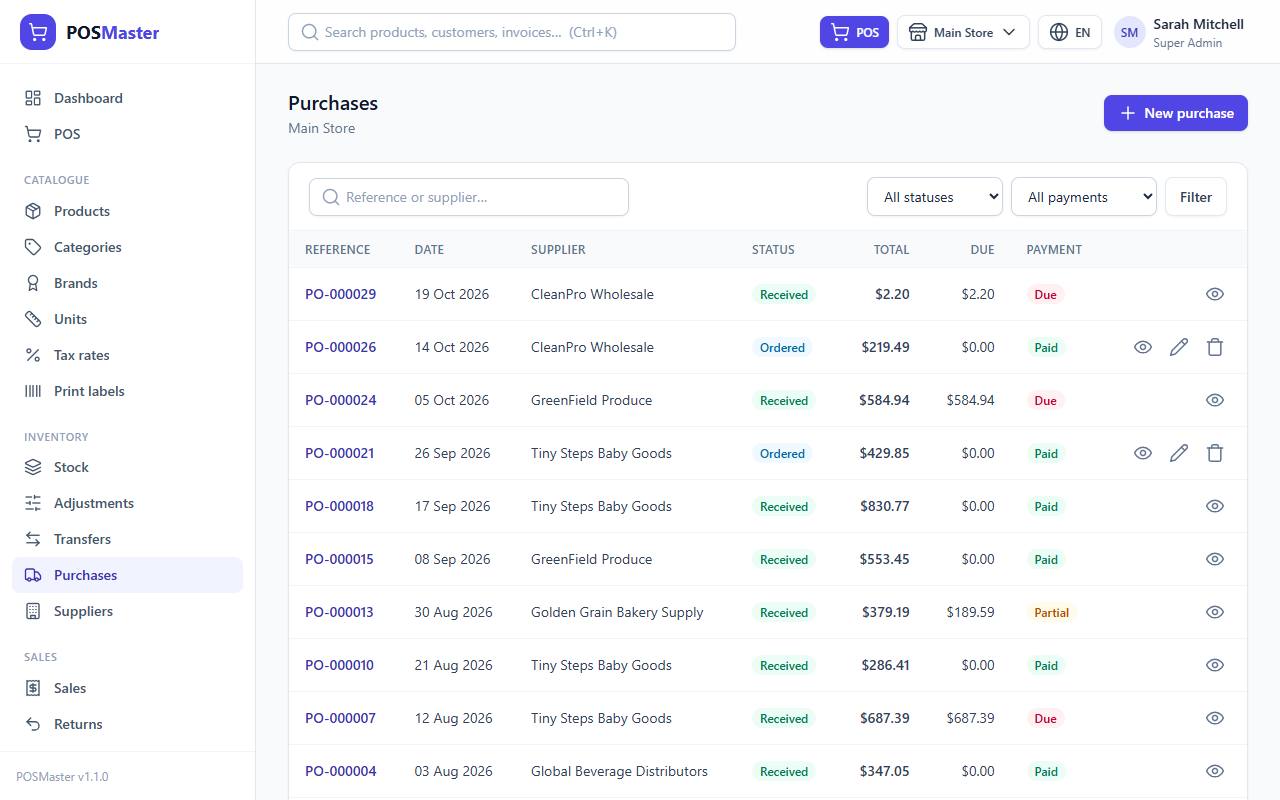The height and width of the screenshot is (800, 1280).
Task: Click the SM user avatar
Action: coord(1129,32)
